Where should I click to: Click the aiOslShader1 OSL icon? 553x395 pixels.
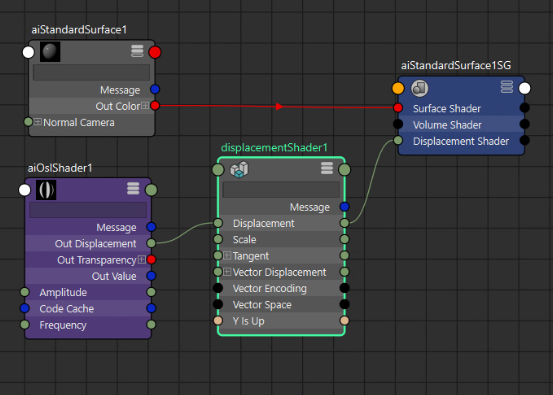tap(46, 190)
